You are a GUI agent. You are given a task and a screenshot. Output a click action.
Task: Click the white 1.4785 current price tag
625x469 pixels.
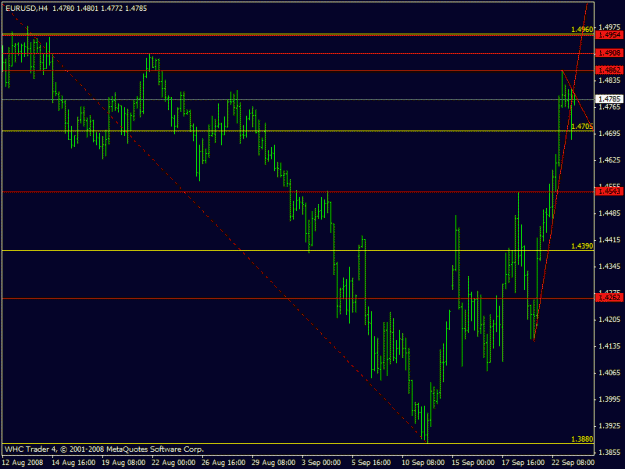point(609,99)
